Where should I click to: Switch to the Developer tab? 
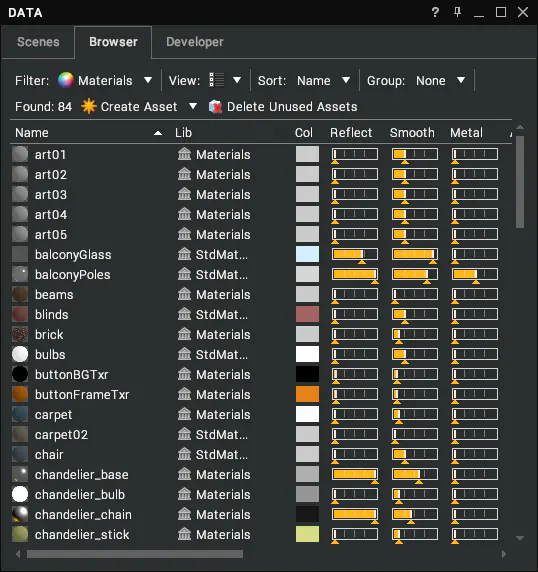pos(195,42)
